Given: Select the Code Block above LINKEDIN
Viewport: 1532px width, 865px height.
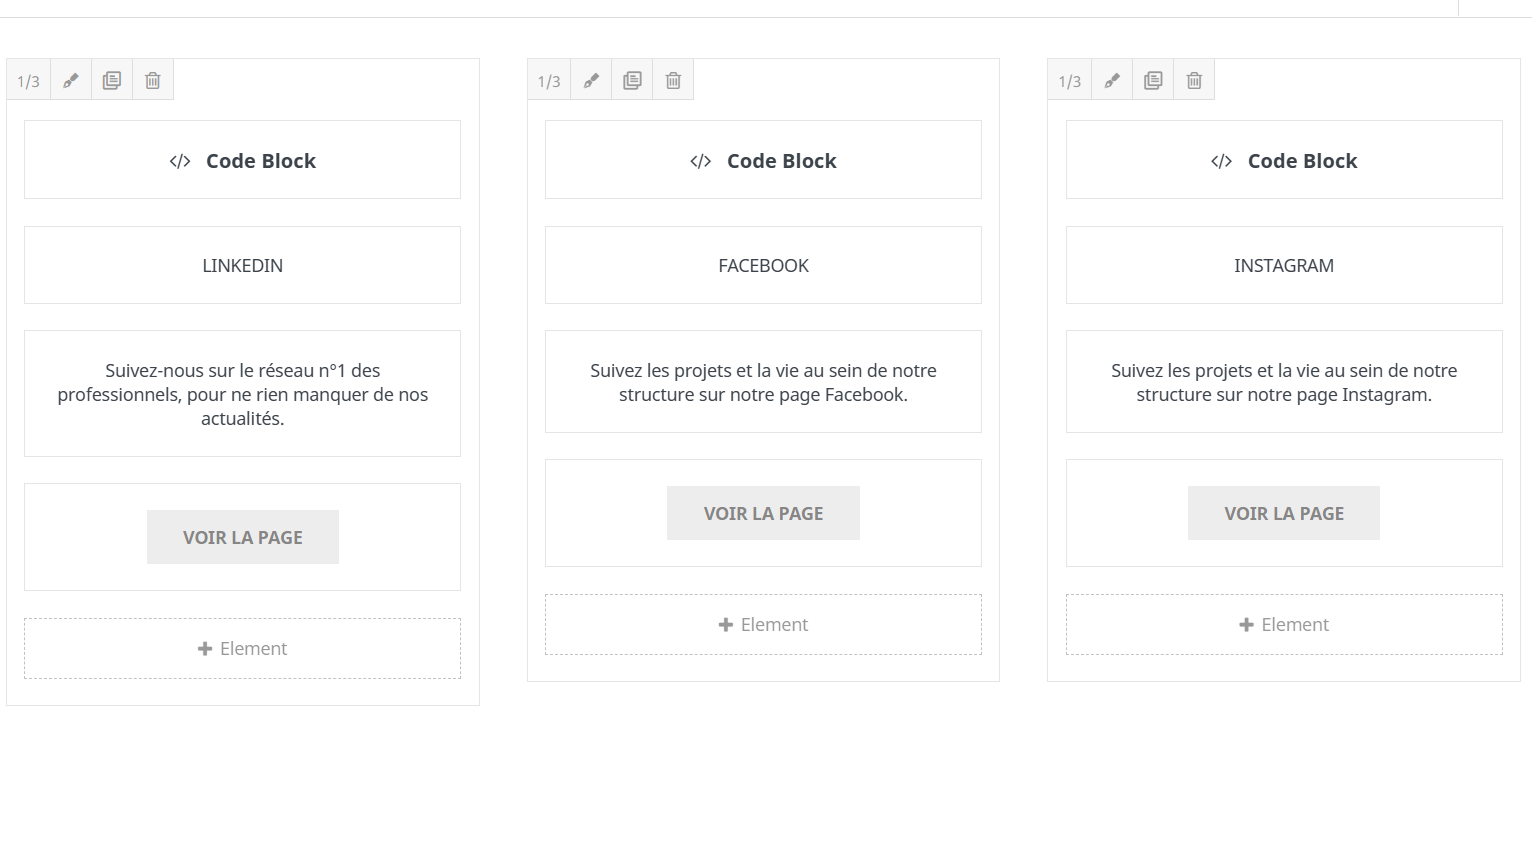Looking at the screenshot, I should point(242,161).
